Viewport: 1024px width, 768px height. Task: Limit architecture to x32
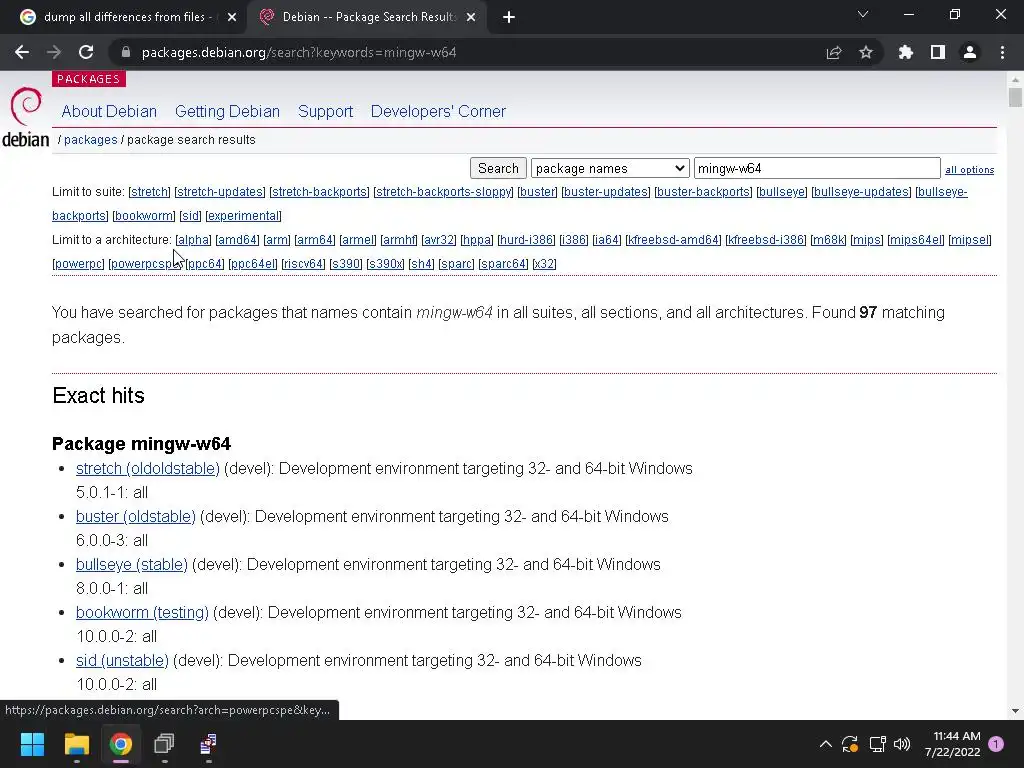coord(544,264)
